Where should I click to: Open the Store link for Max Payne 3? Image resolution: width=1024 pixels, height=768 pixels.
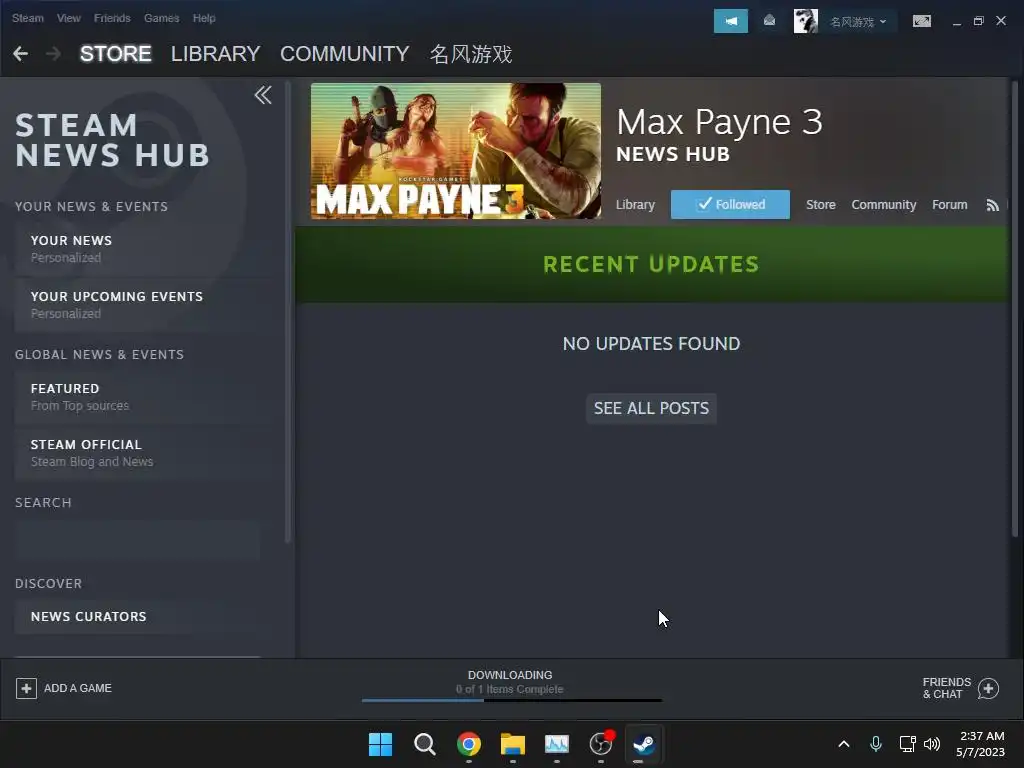coord(820,205)
